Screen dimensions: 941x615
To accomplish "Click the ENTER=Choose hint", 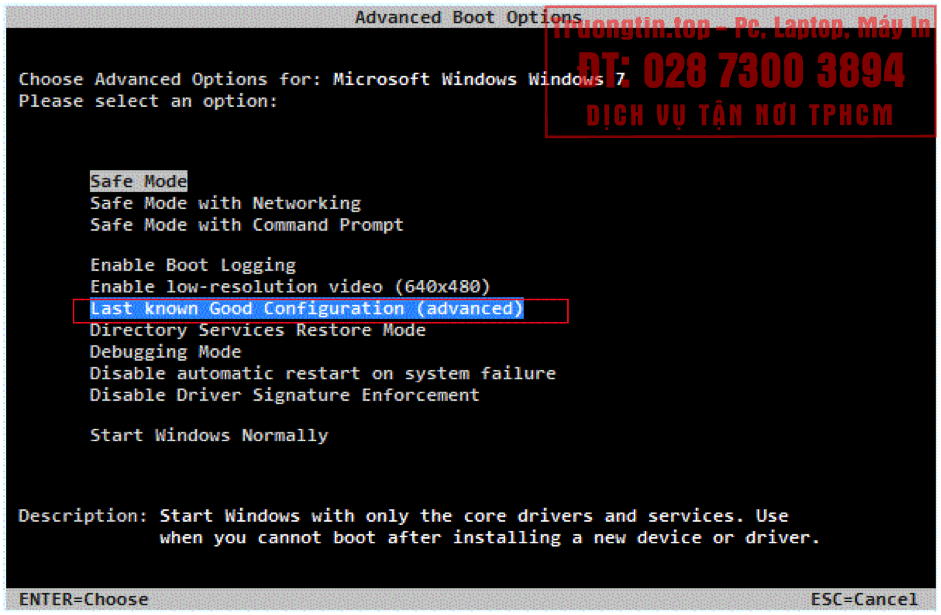I will (x=83, y=600).
